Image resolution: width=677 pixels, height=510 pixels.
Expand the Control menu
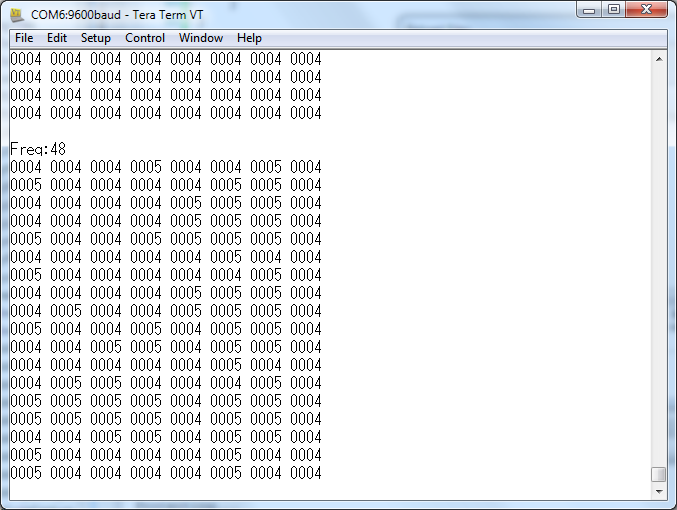(x=145, y=38)
